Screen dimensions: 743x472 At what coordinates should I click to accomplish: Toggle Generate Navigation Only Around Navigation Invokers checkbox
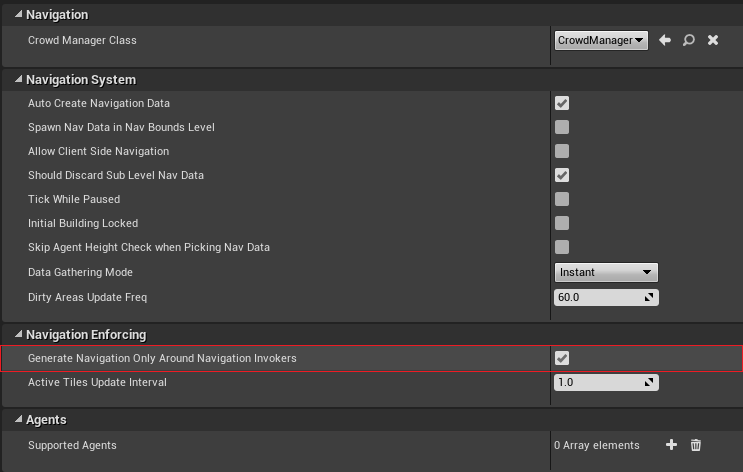click(562, 358)
